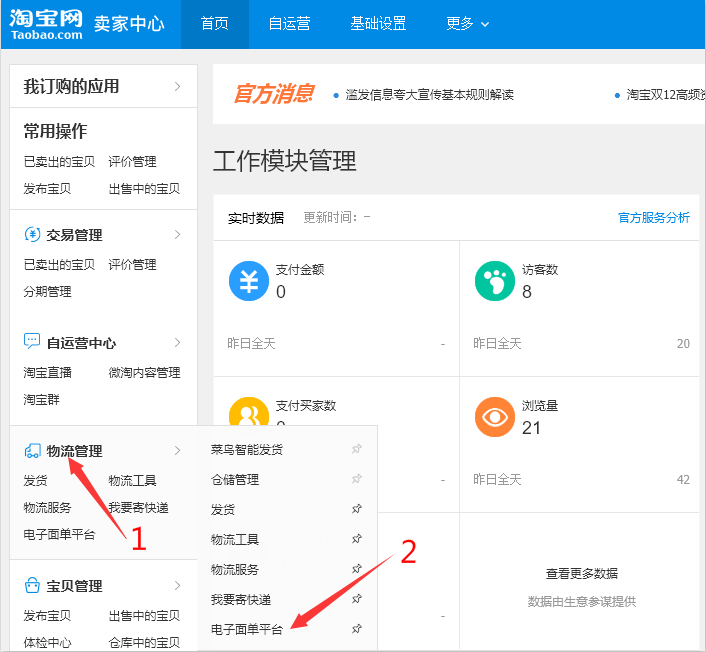706x652 pixels.
Task: Click the yen icon beside 交易管理
Action: tap(32, 234)
